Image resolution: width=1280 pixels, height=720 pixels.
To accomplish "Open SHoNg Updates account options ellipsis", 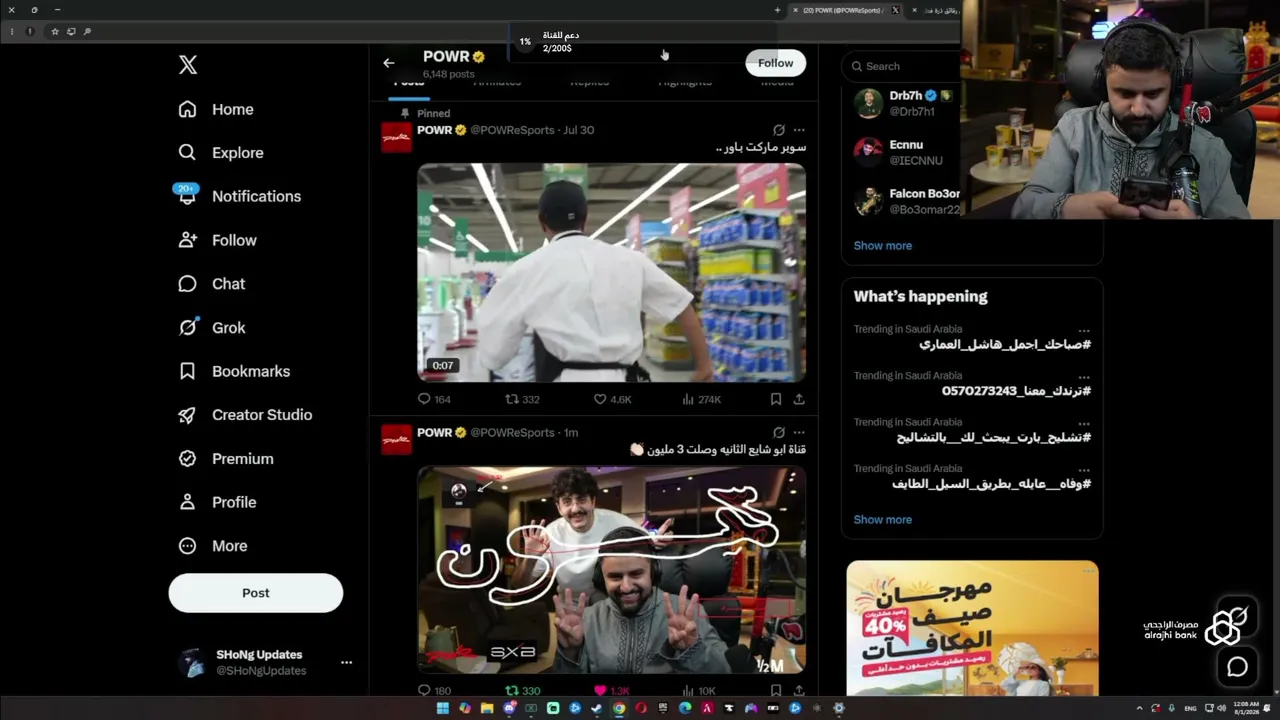I will pyautogui.click(x=346, y=662).
